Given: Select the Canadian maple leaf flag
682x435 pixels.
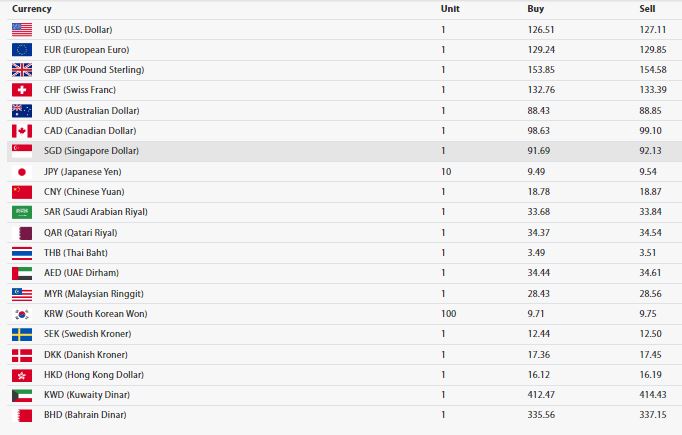Looking at the screenshot, I should tap(22, 131).
